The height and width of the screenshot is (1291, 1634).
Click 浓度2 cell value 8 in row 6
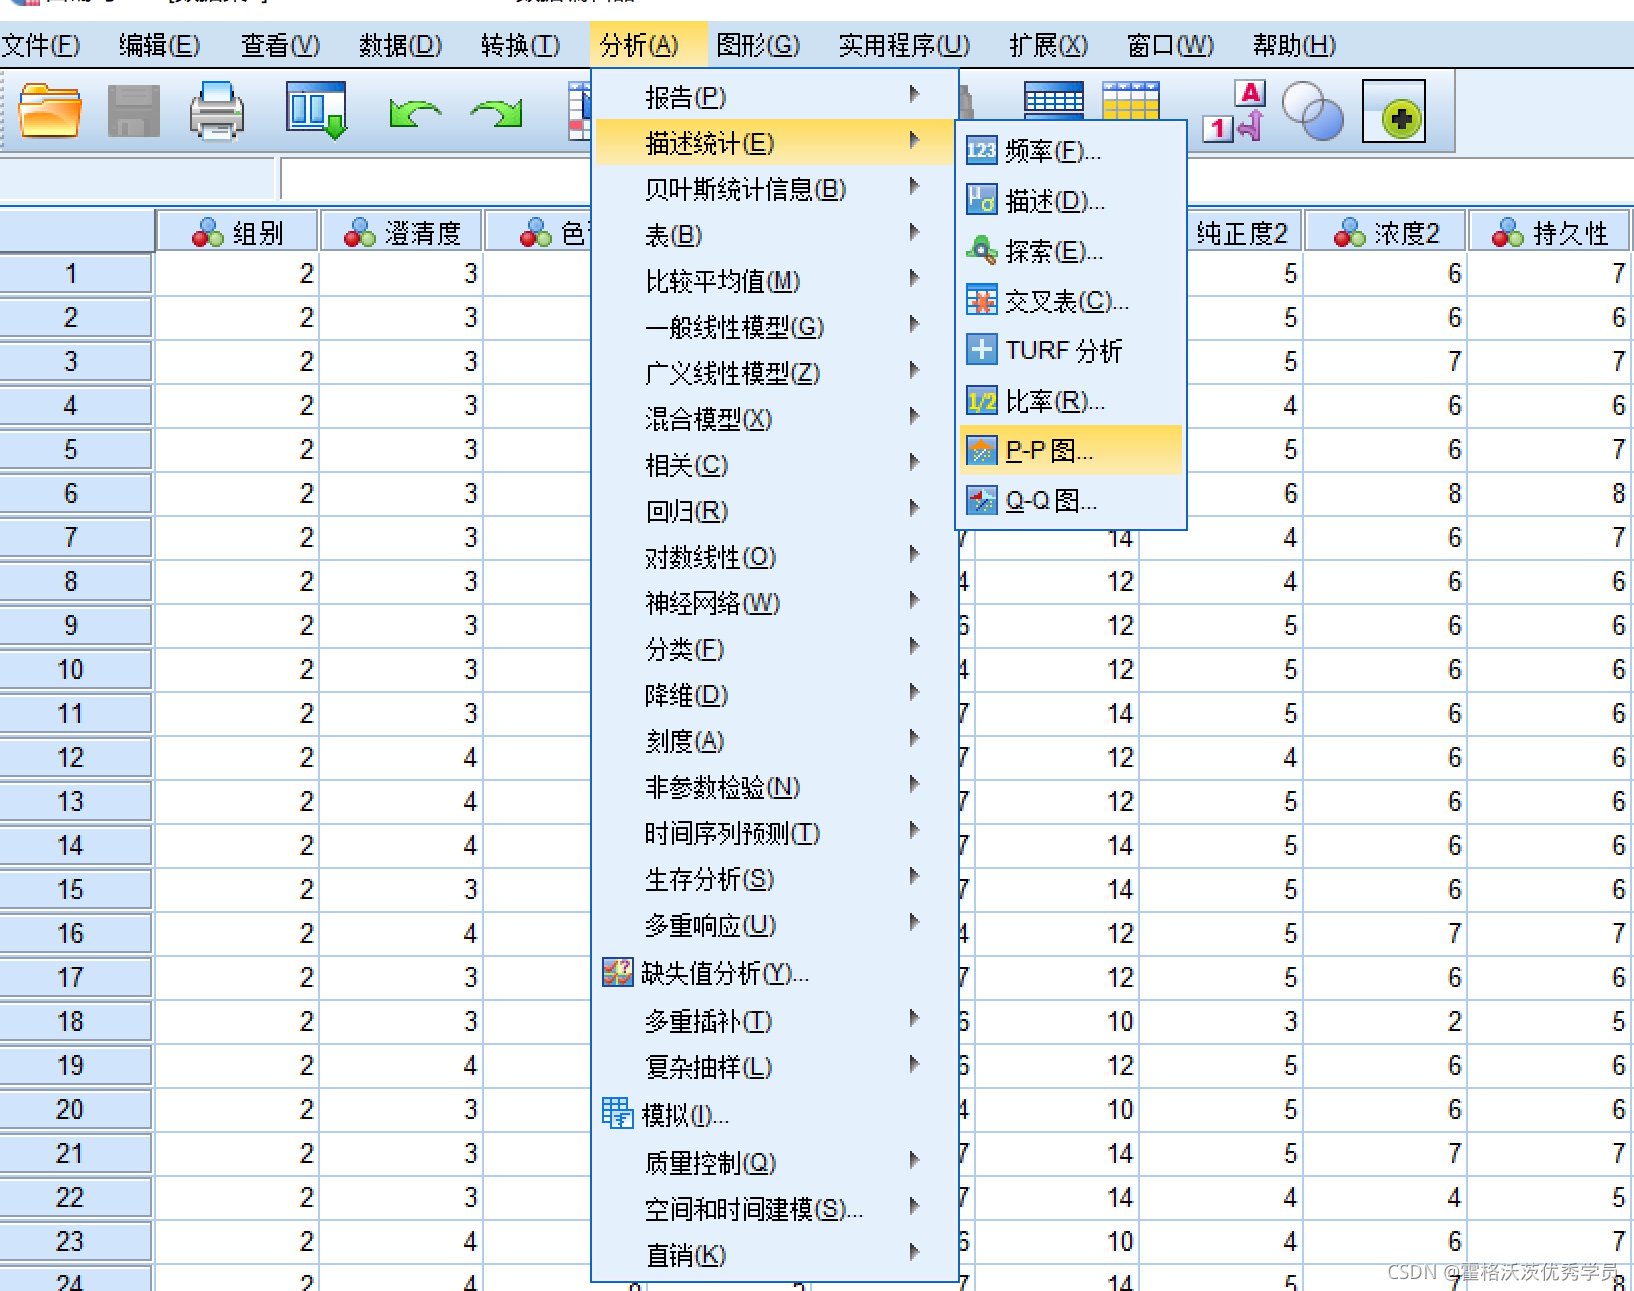(1385, 493)
